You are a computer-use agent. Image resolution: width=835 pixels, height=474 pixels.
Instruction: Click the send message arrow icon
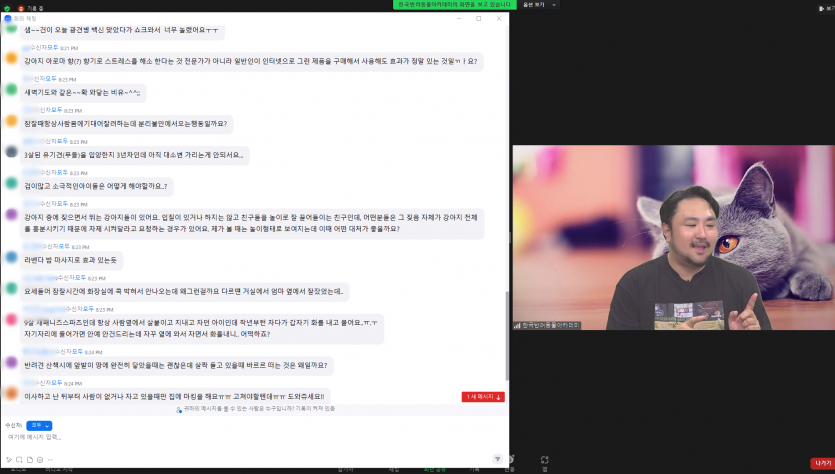click(x=497, y=459)
